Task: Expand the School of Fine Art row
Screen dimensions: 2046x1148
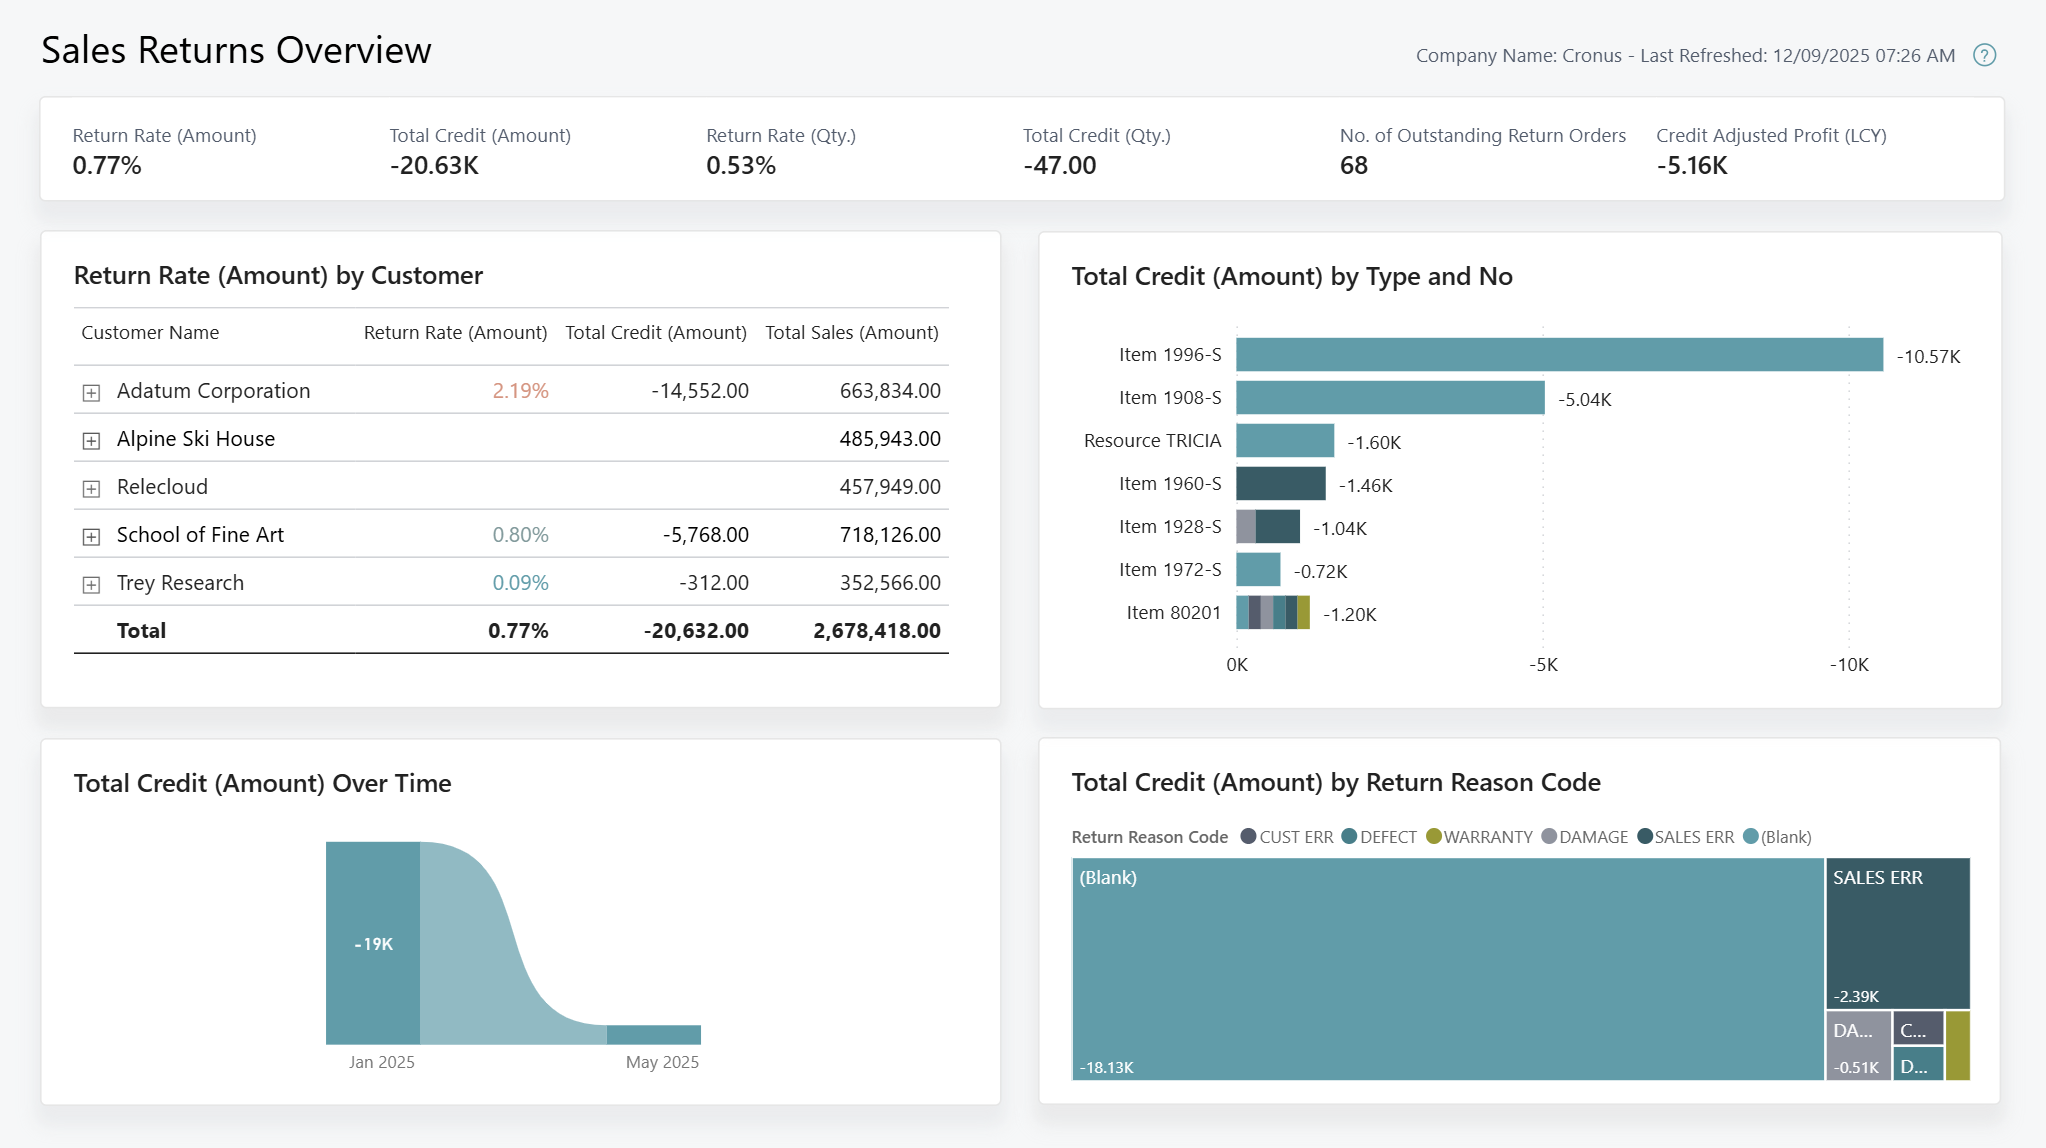Action: coord(92,536)
